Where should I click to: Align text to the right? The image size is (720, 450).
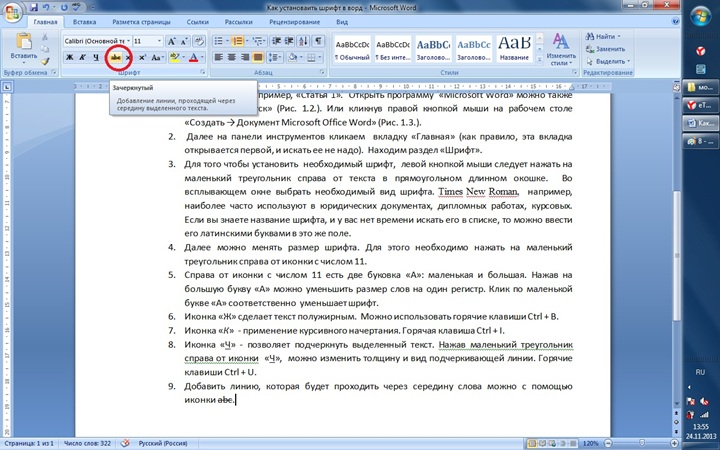[245, 57]
